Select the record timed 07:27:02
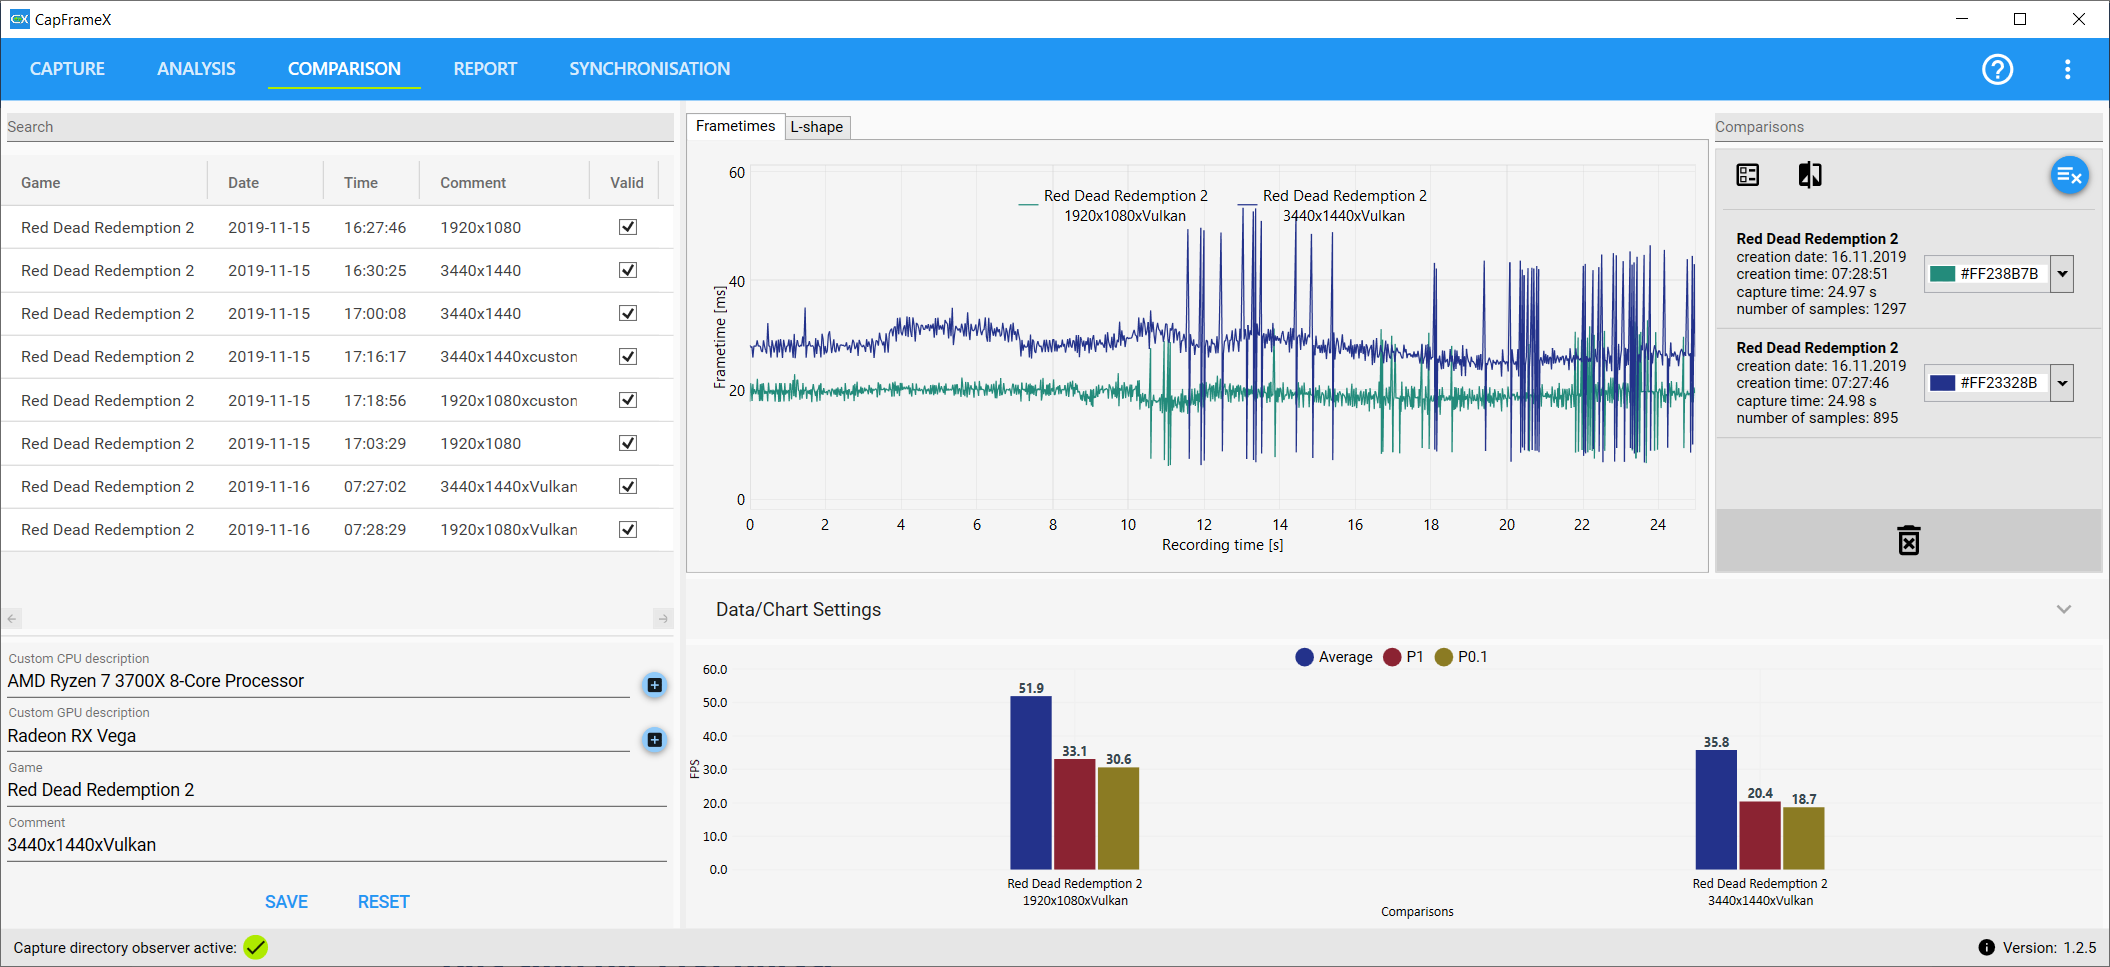Viewport: 2110px width, 967px height. pyautogui.click(x=337, y=486)
